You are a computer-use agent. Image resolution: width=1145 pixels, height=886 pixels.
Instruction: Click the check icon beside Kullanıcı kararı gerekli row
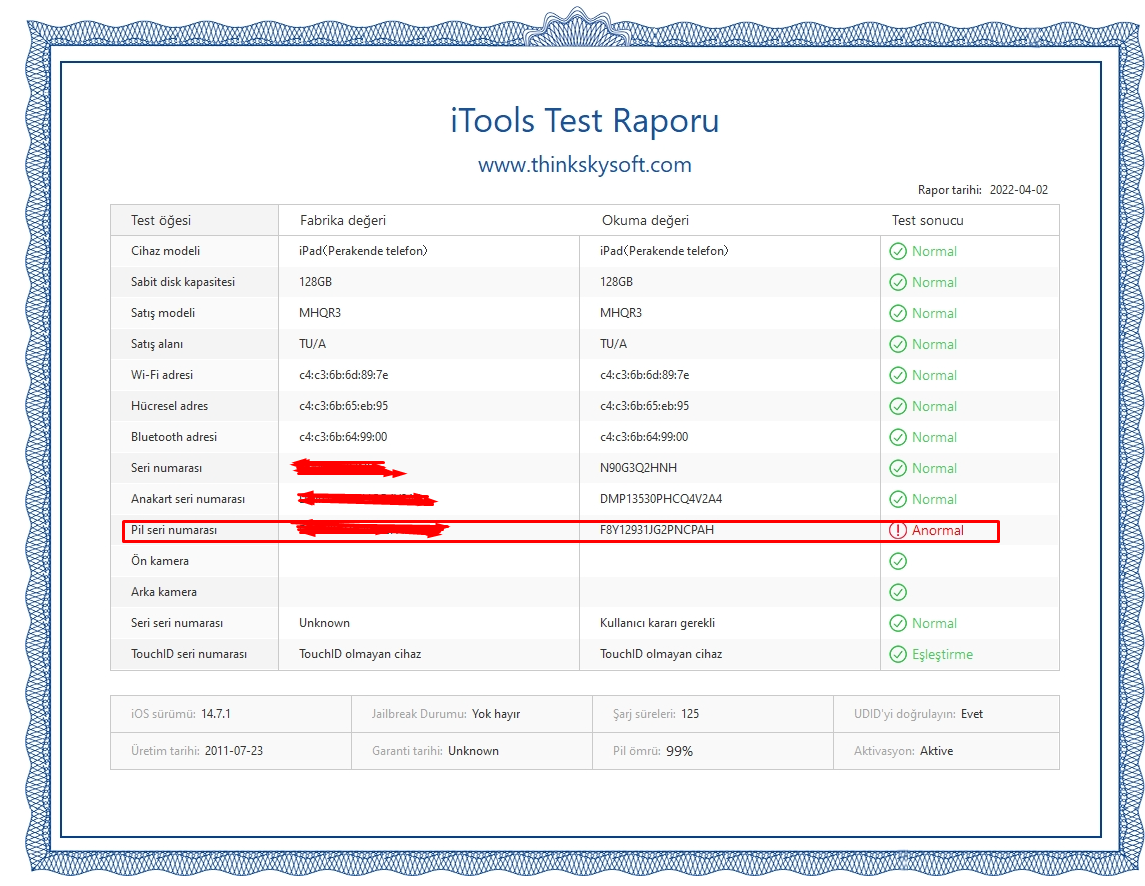click(897, 623)
